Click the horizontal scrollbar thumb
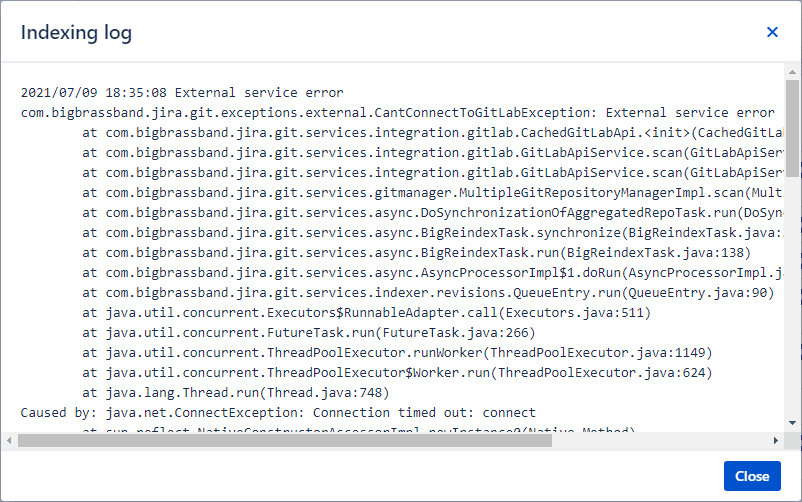 pos(285,441)
